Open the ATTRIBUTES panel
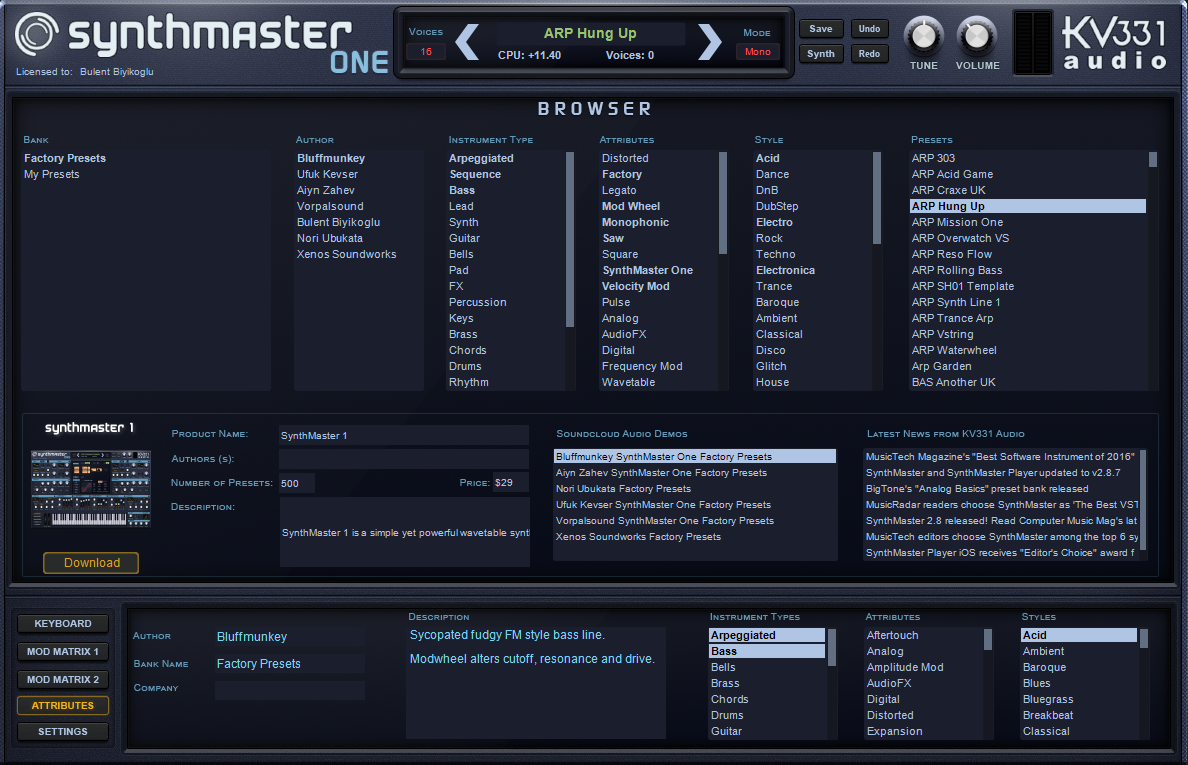Screen dimensions: 1188x765 click(x=62, y=705)
